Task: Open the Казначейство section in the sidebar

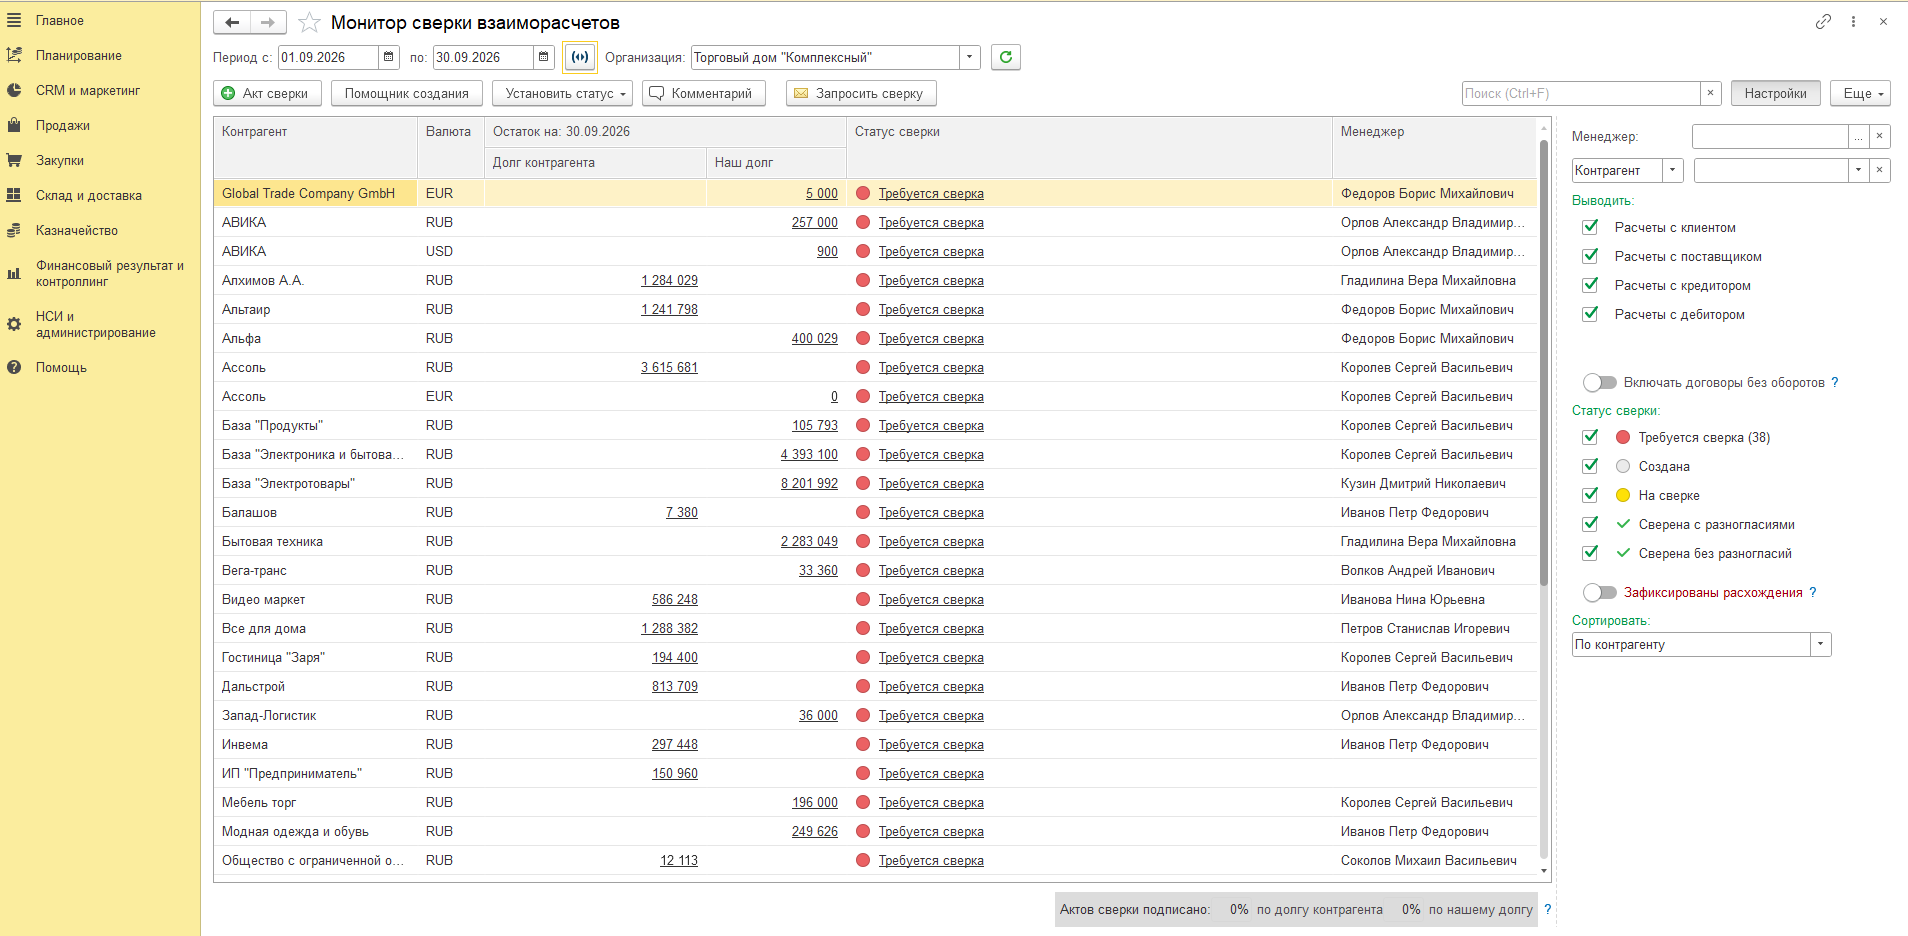Action: pos(77,230)
